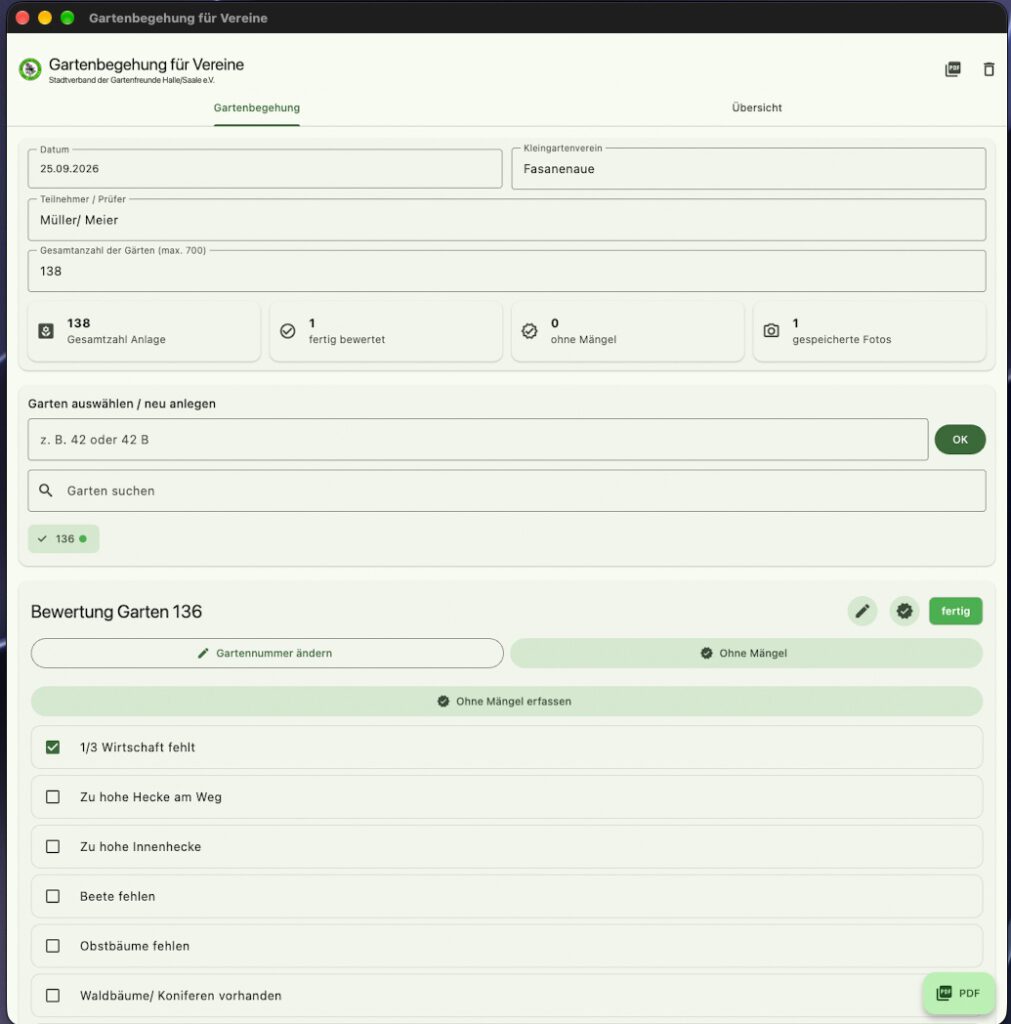Enable the Zu hohe Innenhecke checkbox
Screen dimensions: 1011x1024
pos(53,846)
